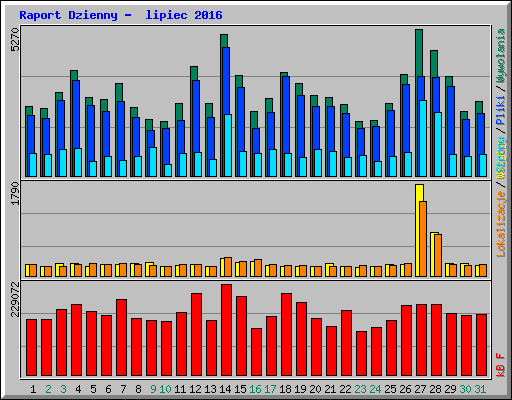
Task: Click day label 1 on the x-axis
Action: click(x=33, y=389)
